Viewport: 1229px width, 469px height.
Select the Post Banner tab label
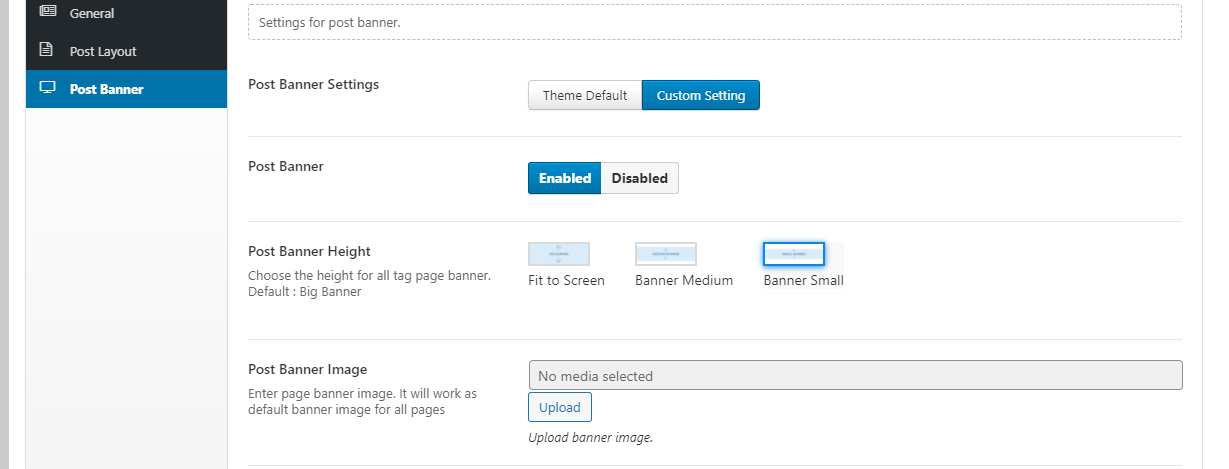pos(106,89)
